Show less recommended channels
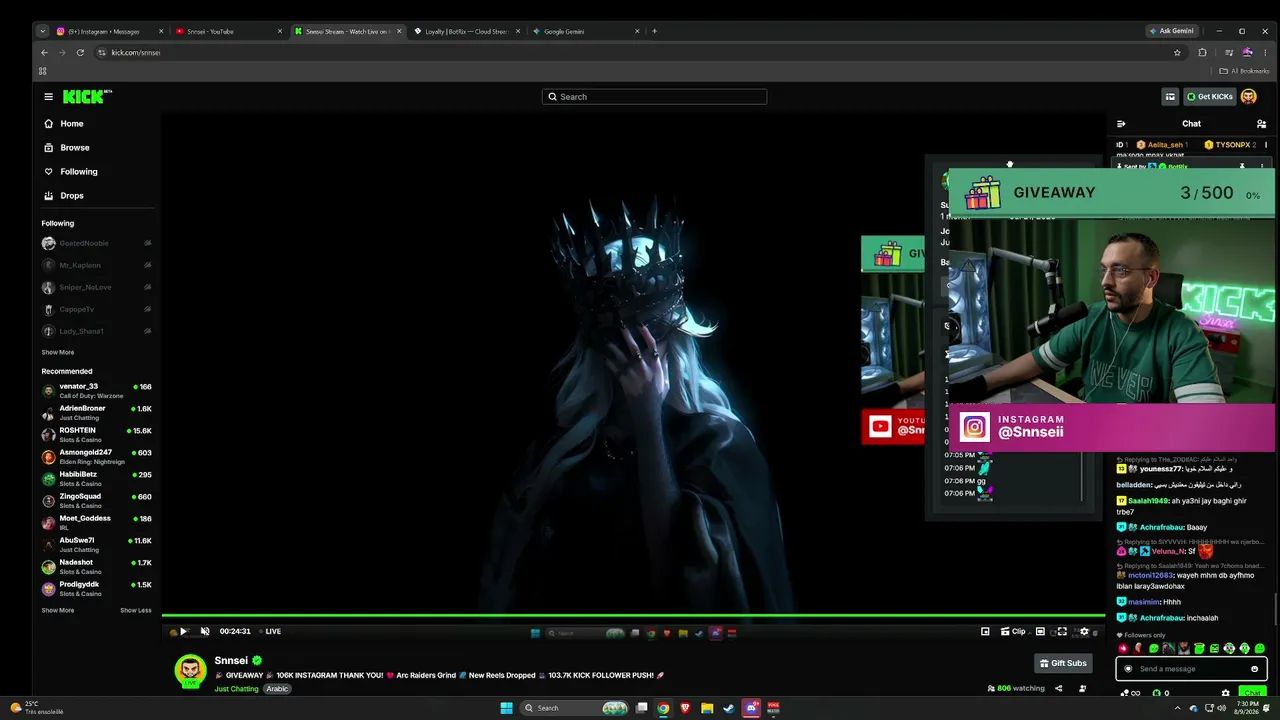This screenshot has height=720, width=1280. (x=136, y=610)
